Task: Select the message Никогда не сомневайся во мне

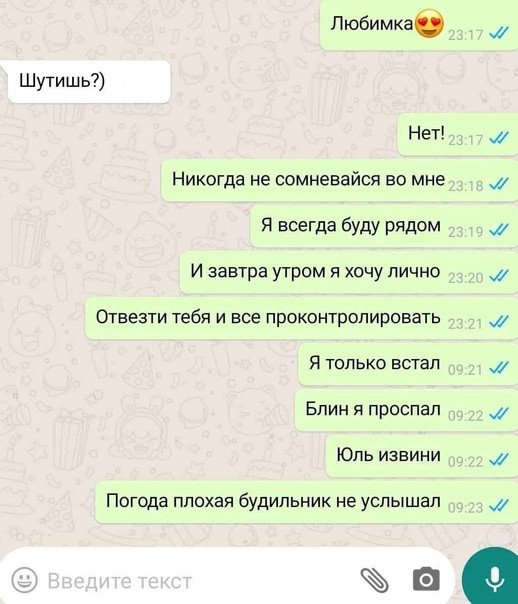Action: [x=339, y=180]
